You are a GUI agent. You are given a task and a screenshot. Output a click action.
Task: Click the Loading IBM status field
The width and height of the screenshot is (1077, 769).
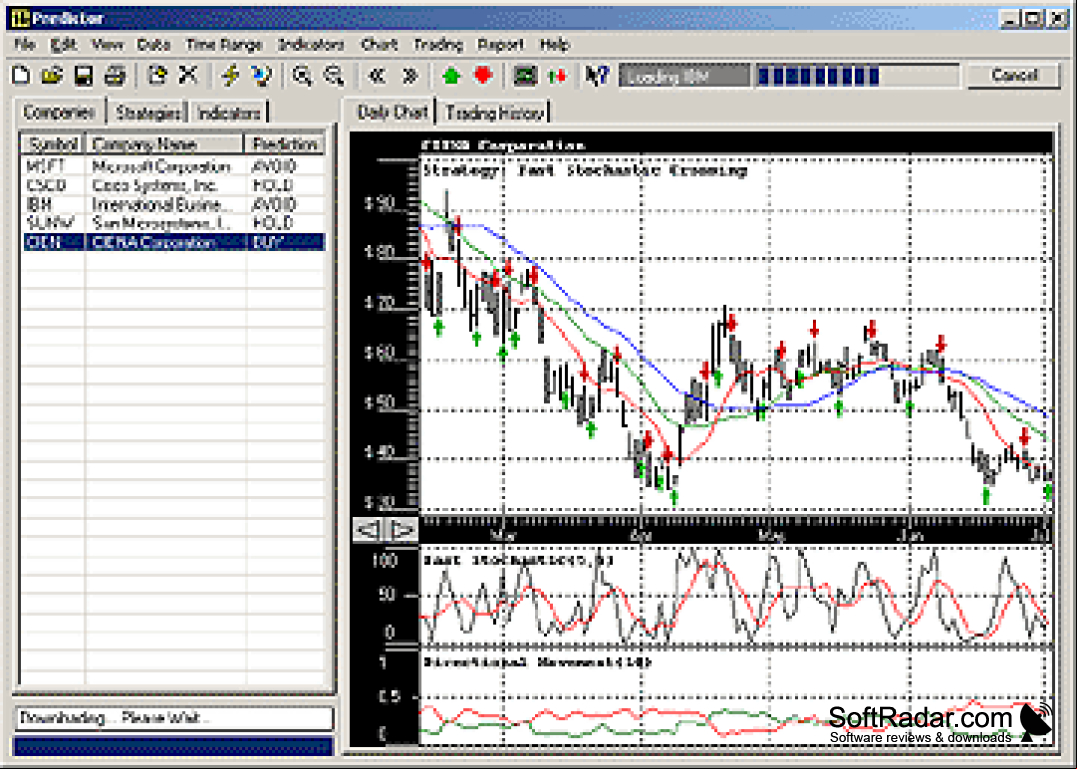click(684, 76)
